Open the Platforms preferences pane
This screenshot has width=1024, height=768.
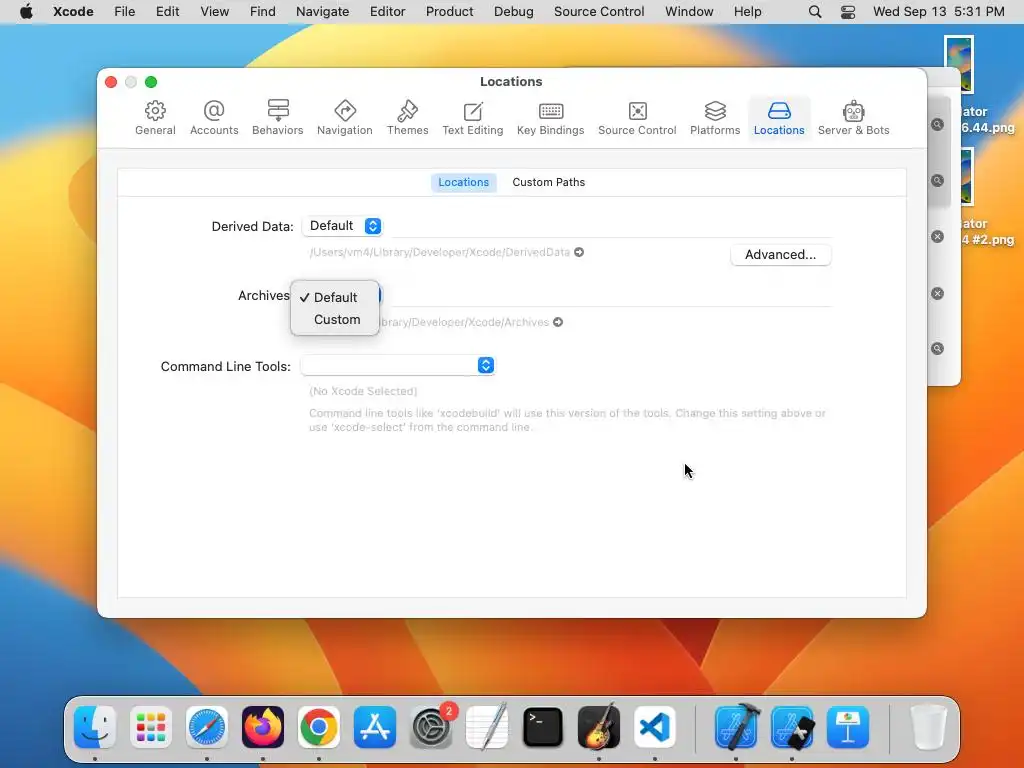715,118
